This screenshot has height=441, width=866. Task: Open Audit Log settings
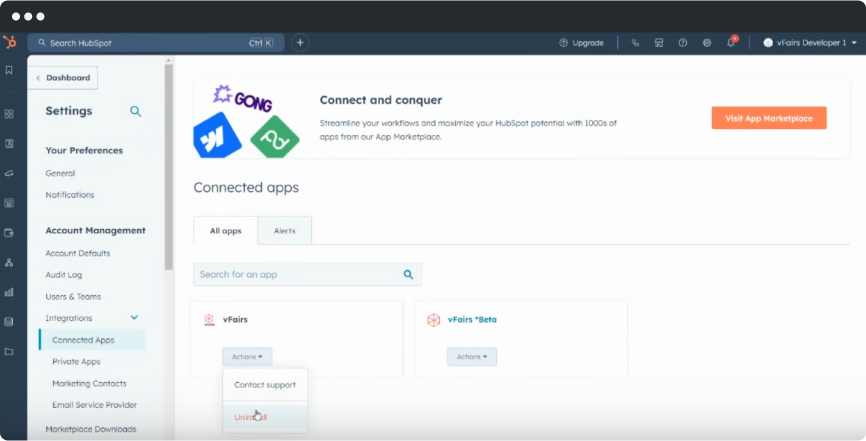[x=64, y=275]
